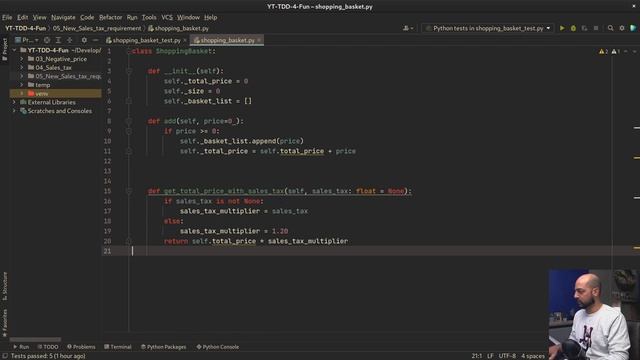Click the colorful JetBrains toolbox icon
This screenshot has height=360, width=640.
pyautogui.click(x=633, y=28)
